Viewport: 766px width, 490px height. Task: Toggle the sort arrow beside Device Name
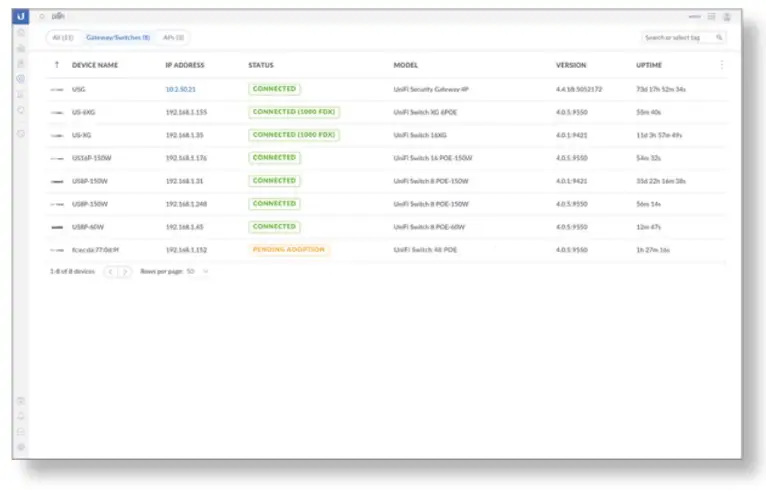point(57,64)
